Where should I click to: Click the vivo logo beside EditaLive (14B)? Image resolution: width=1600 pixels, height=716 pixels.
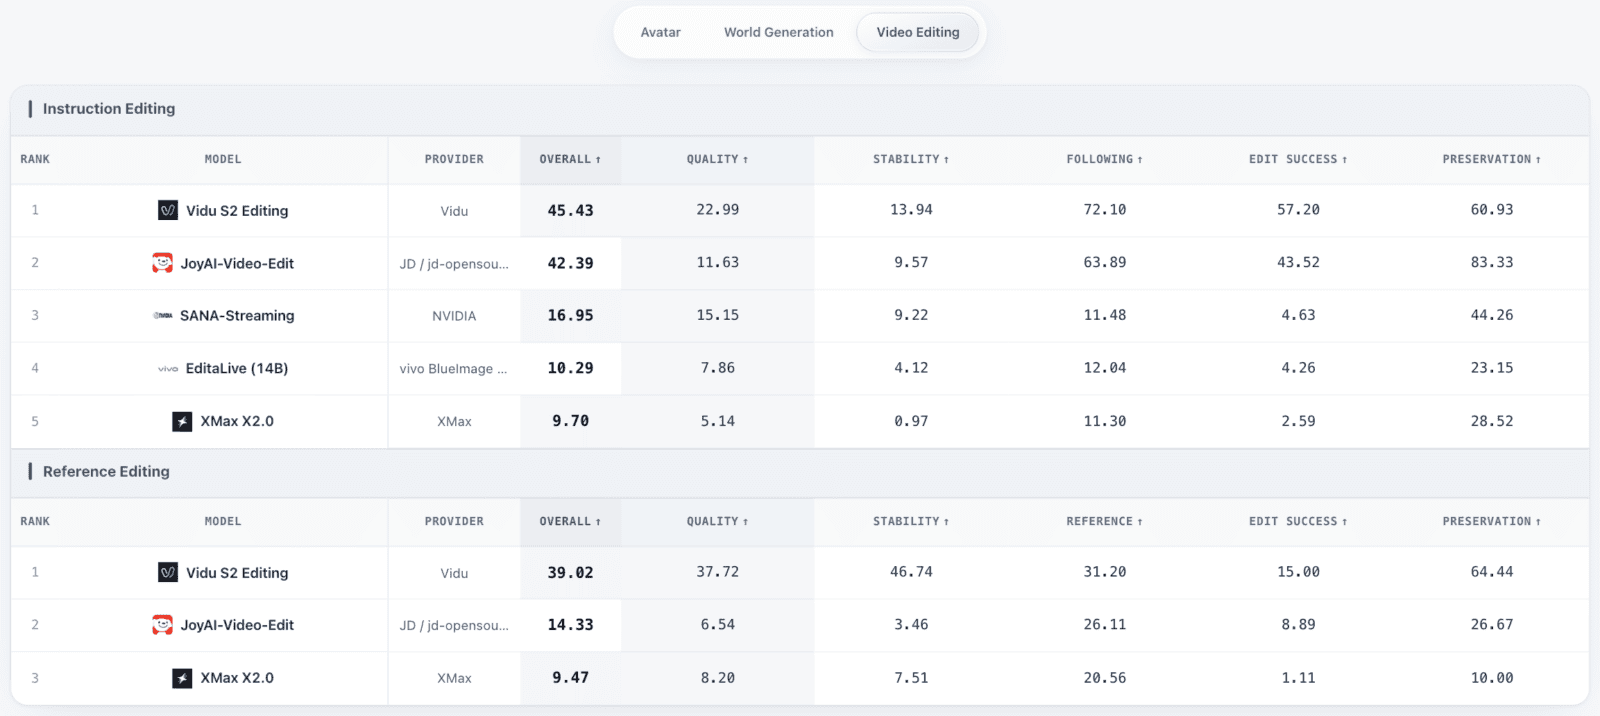click(168, 369)
